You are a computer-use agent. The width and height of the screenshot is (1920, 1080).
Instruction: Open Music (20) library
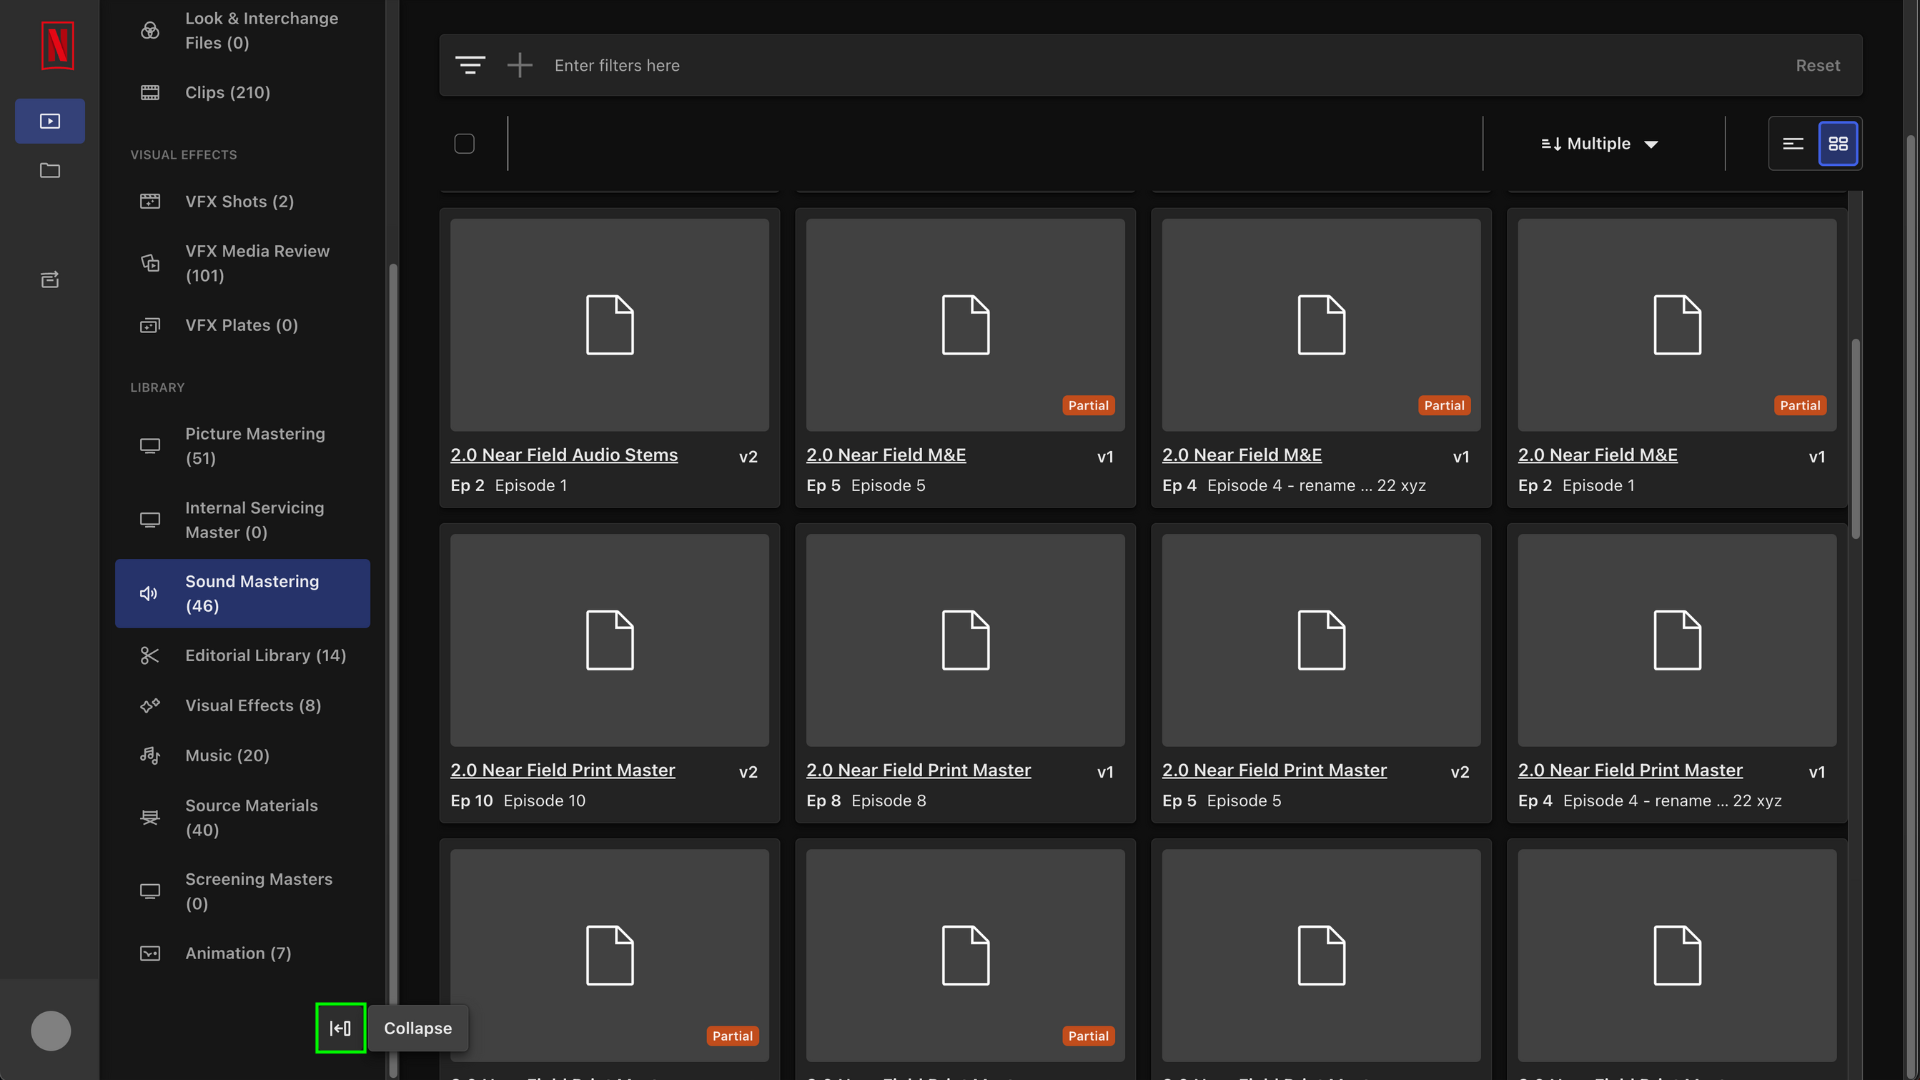242,756
